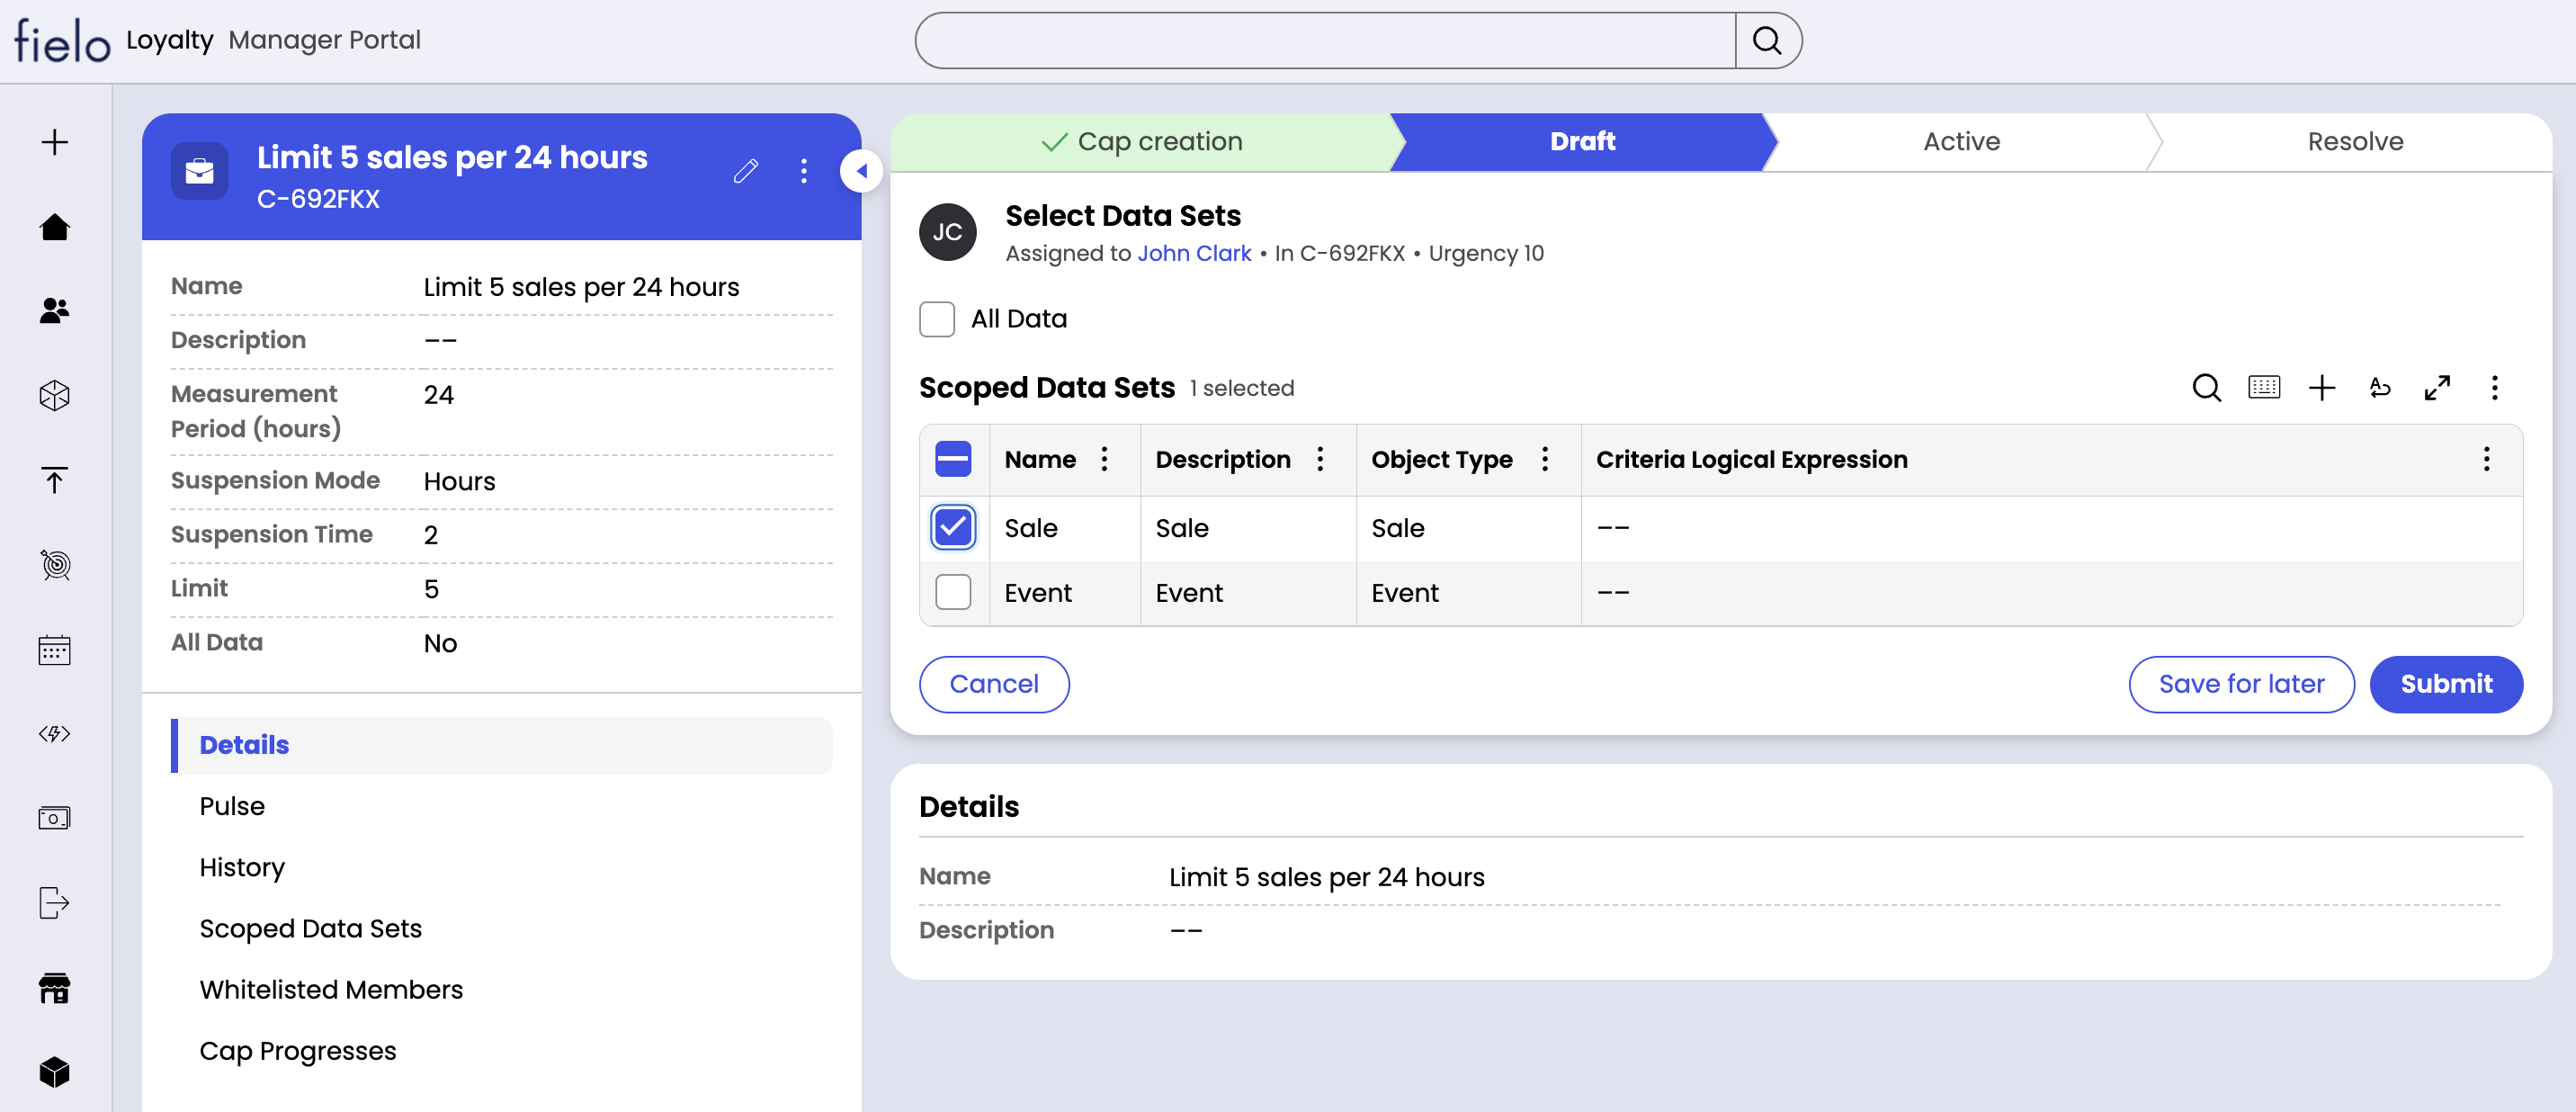Select the Event data set checkbox

tap(953, 592)
